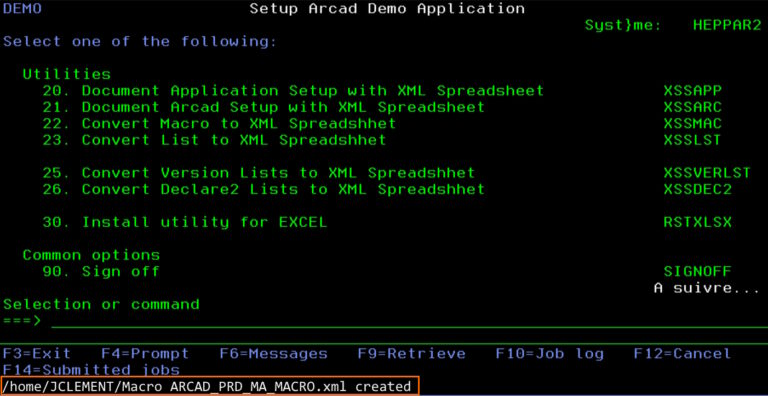Click the Common options section heading
The height and width of the screenshot is (396, 768).
(91, 255)
